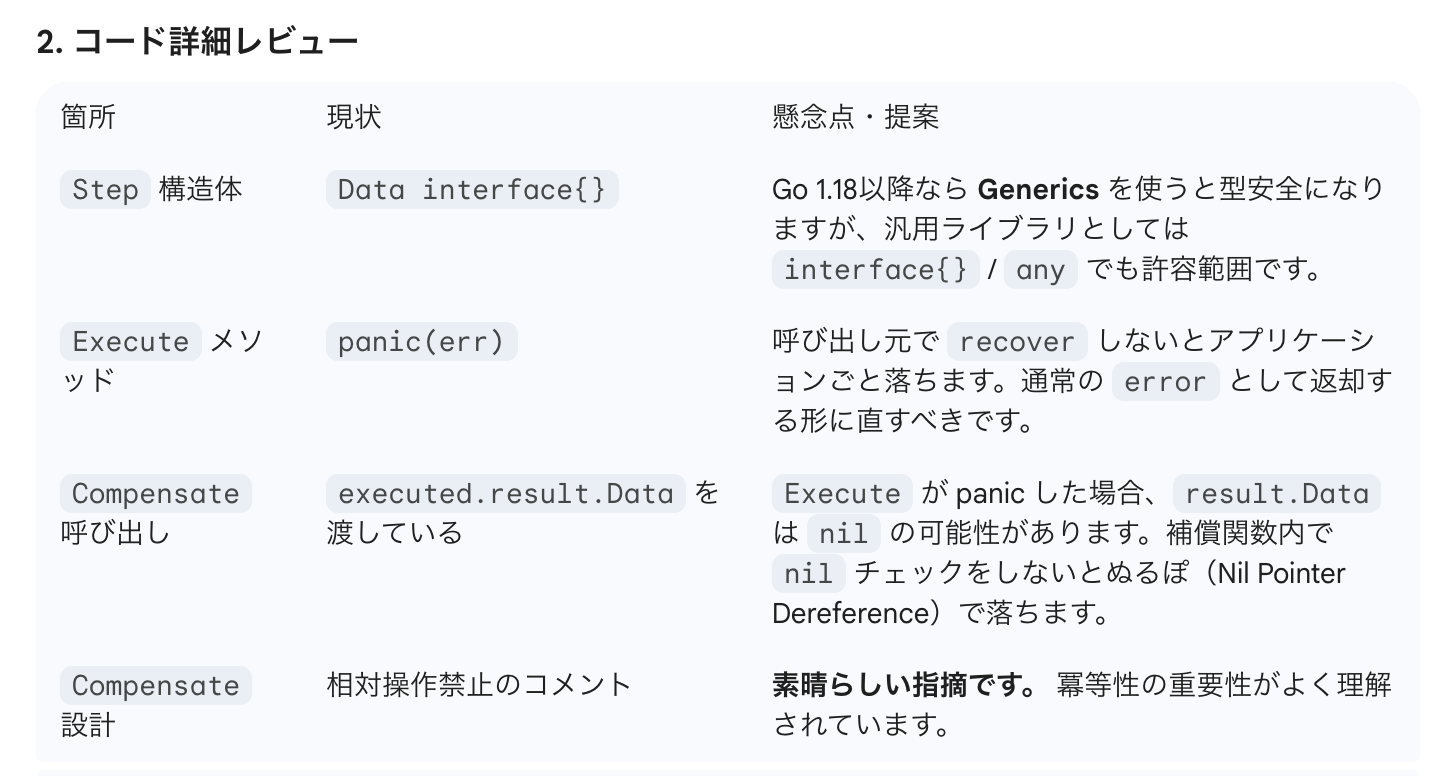Click the Compensate label above 設計
Screen dimensions: 1436x776
tap(156, 686)
